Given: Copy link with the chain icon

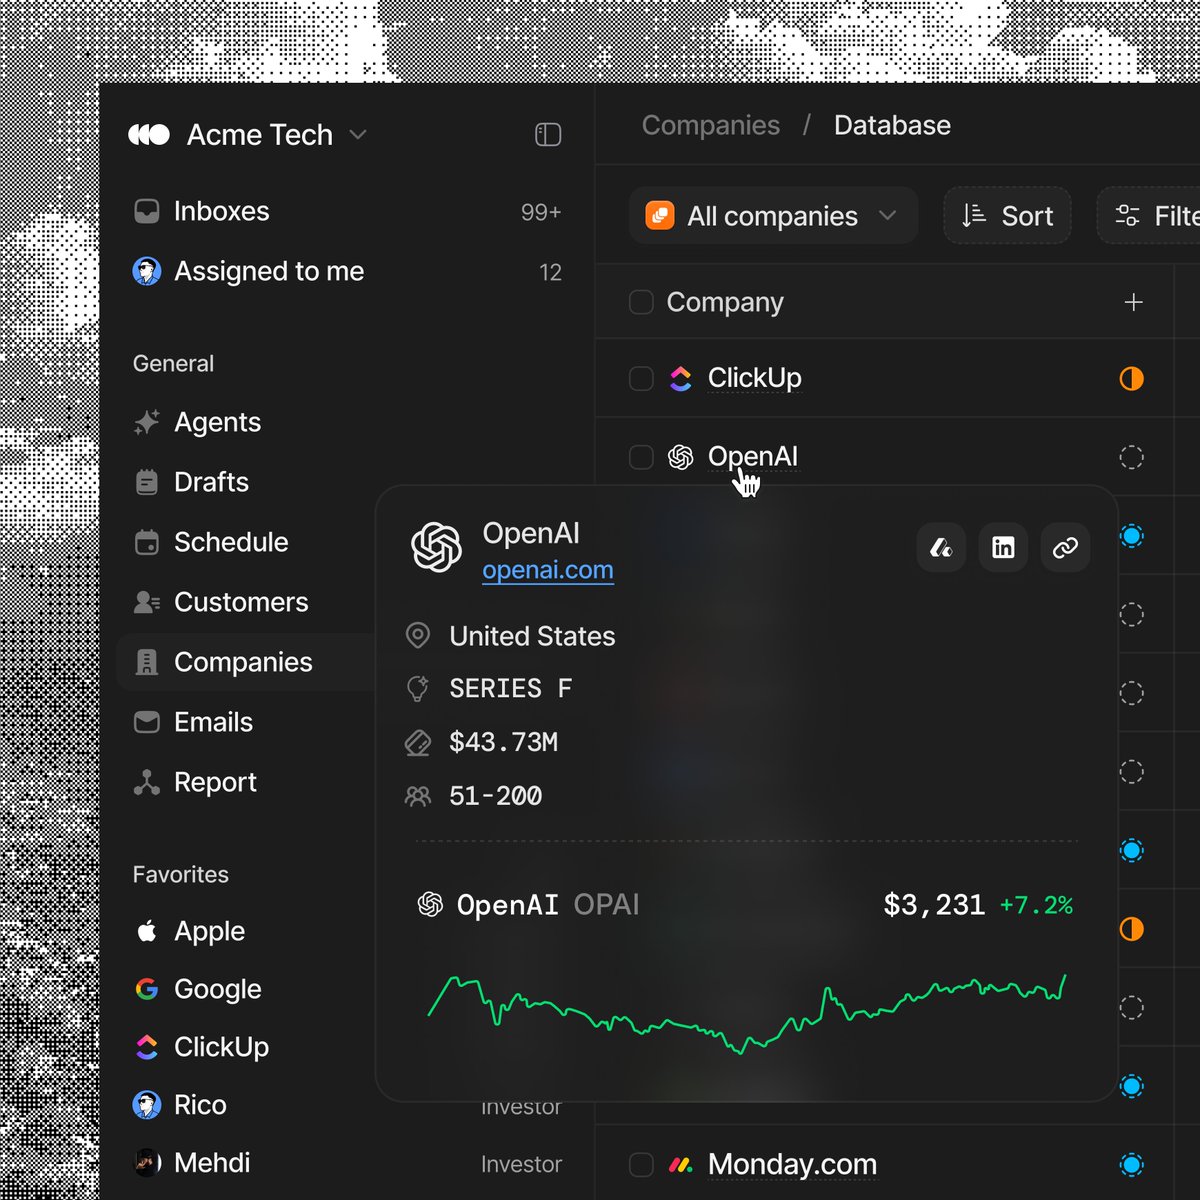Looking at the screenshot, I should (x=1065, y=547).
